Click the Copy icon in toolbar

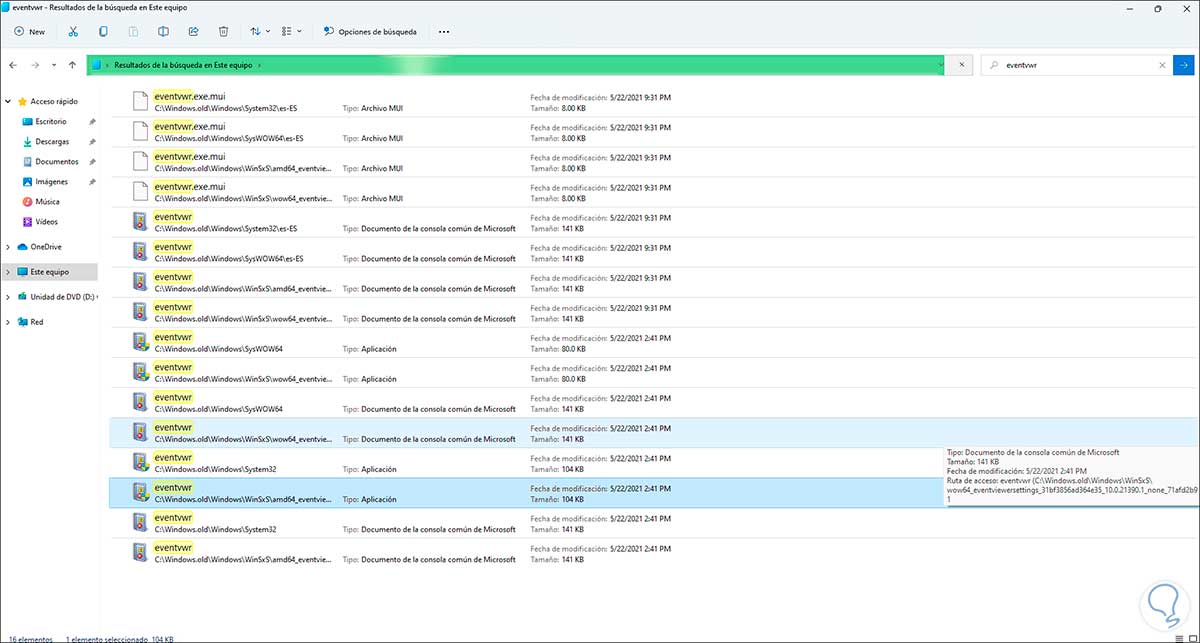click(103, 32)
